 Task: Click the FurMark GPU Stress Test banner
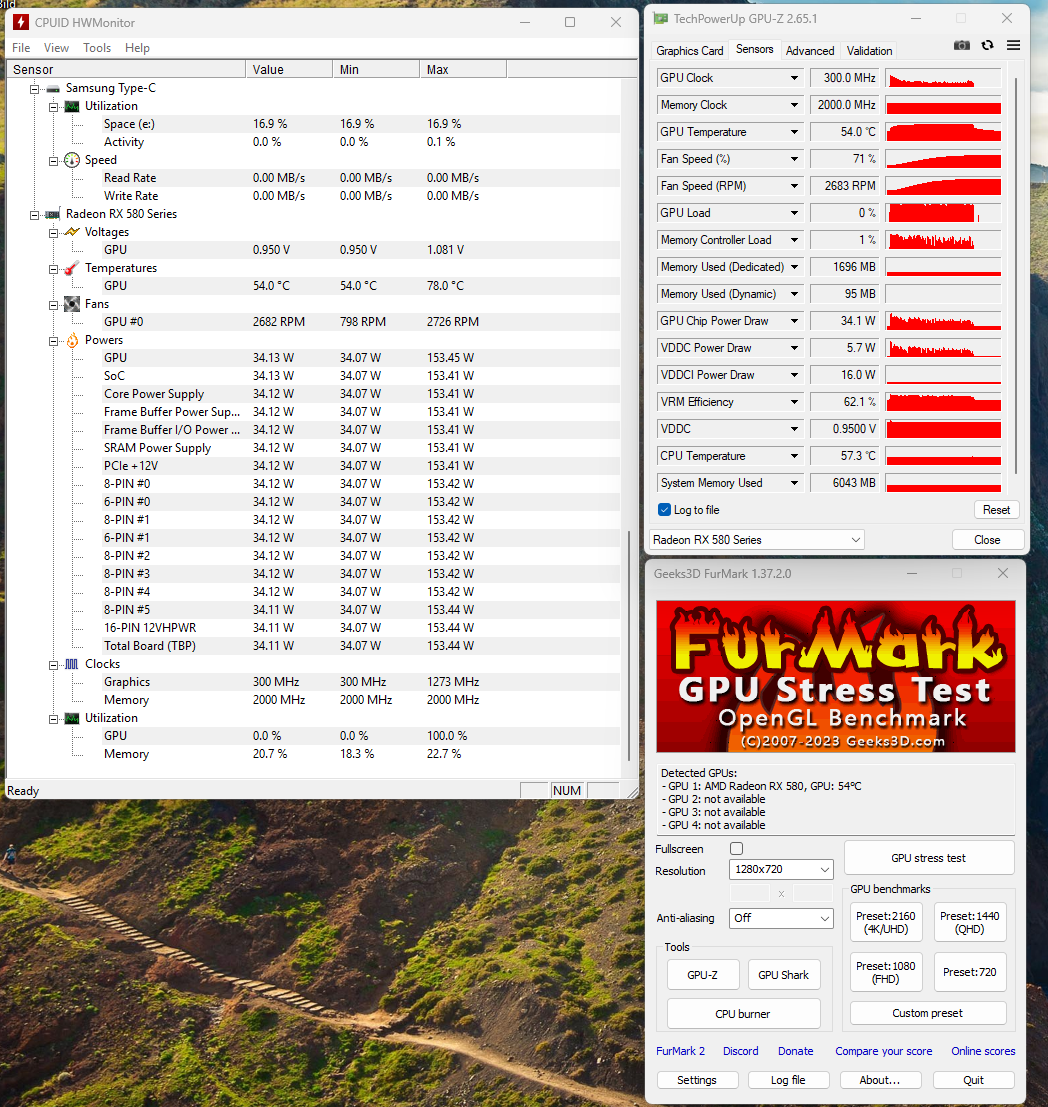click(x=835, y=676)
